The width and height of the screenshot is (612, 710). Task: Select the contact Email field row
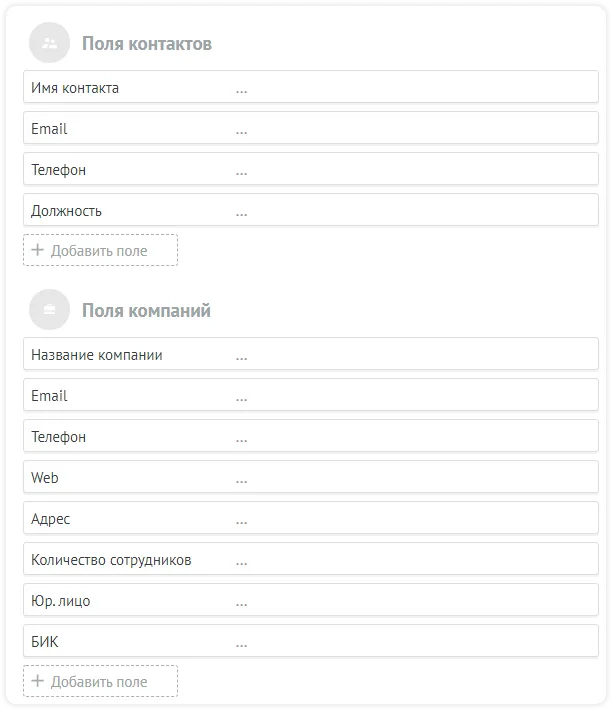(x=310, y=129)
